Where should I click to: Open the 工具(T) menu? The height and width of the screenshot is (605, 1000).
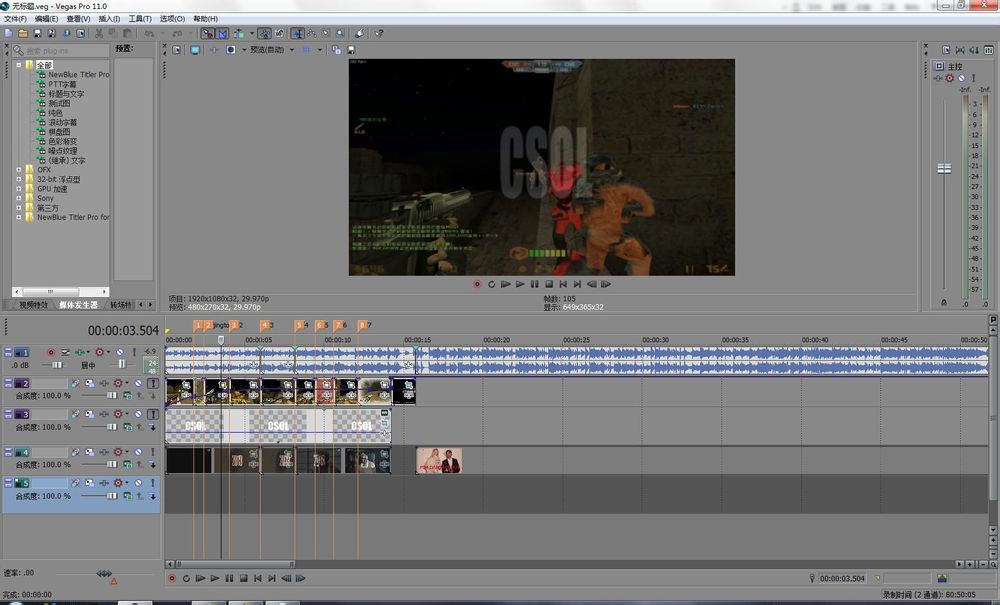[140, 19]
